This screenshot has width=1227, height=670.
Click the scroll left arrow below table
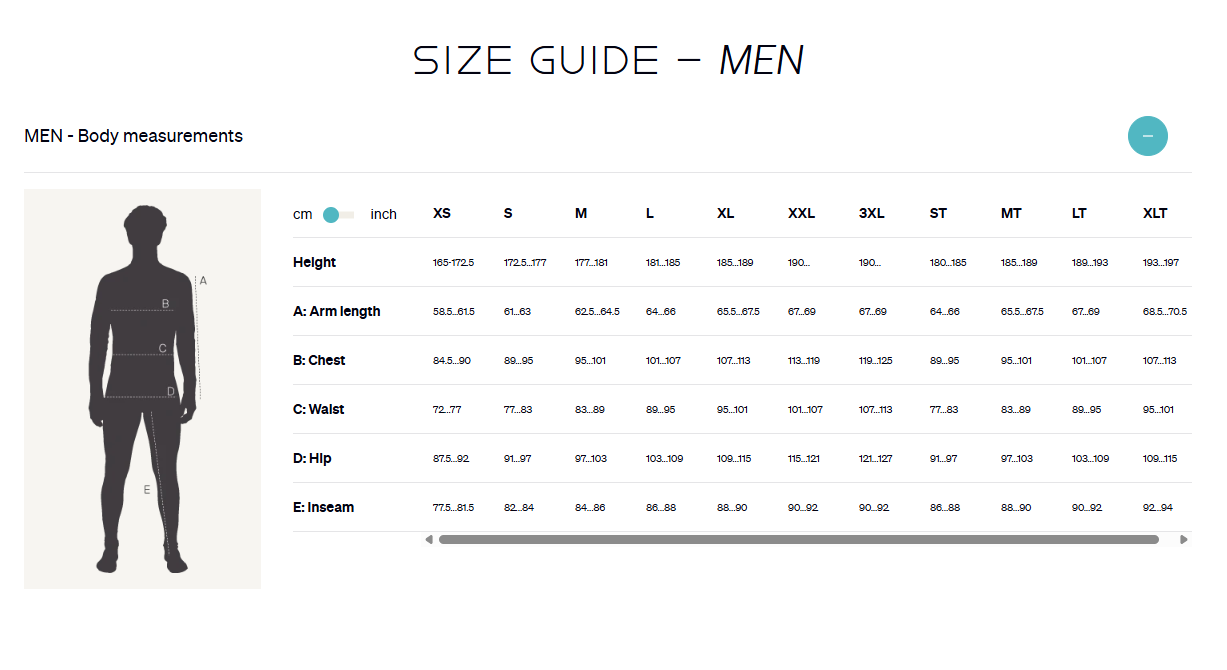(x=429, y=540)
